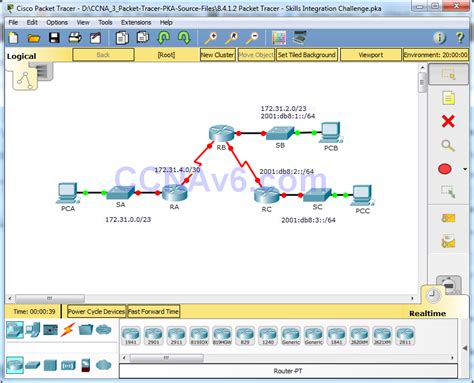Click the Save file floppy disk icon

[x=54, y=38]
